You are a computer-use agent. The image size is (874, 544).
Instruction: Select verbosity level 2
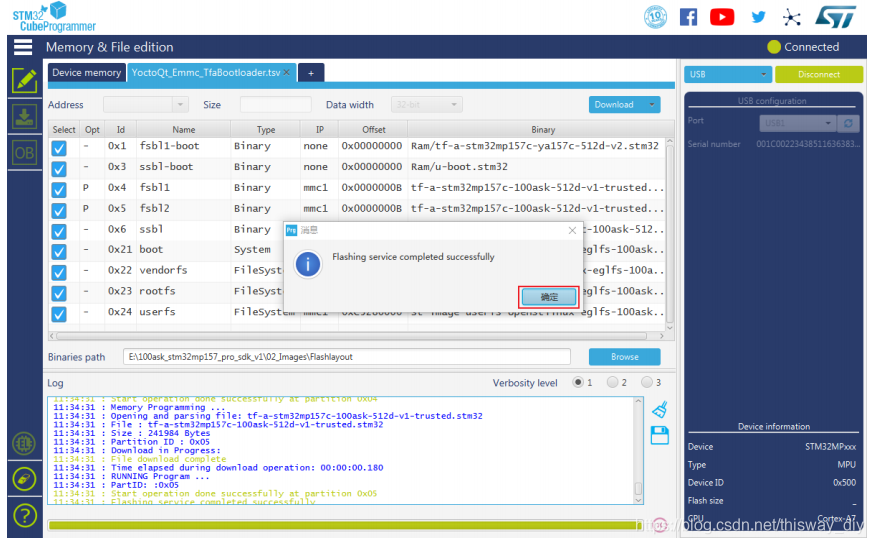point(613,382)
